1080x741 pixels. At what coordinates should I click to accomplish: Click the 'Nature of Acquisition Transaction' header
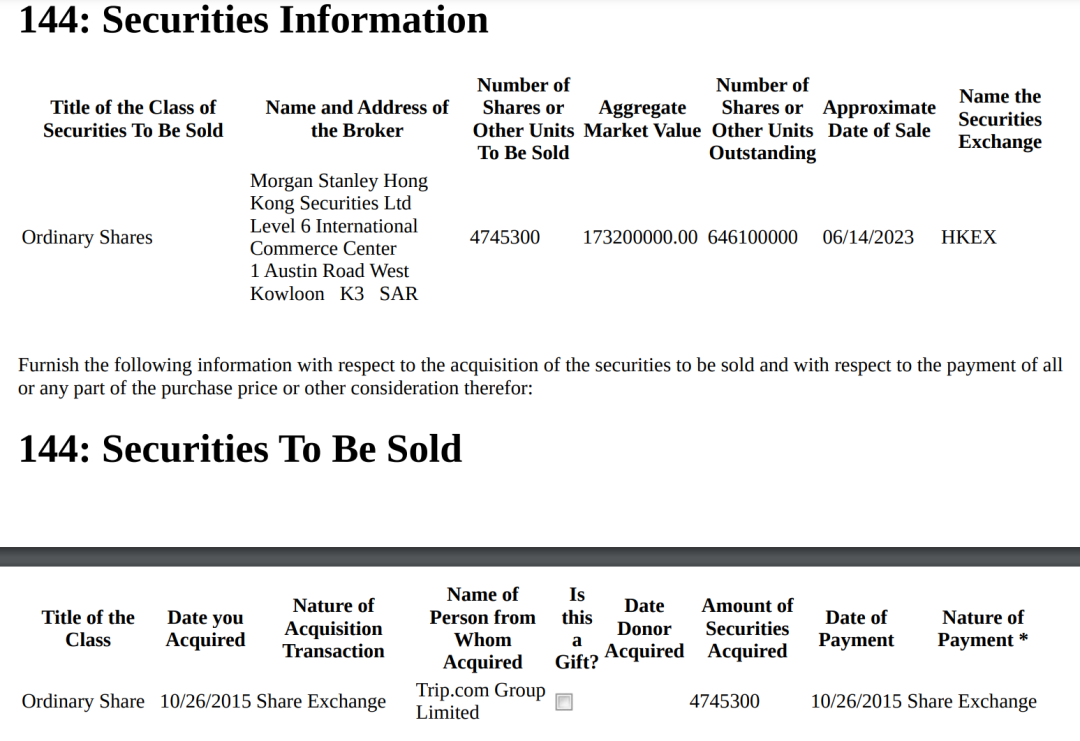(x=333, y=628)
